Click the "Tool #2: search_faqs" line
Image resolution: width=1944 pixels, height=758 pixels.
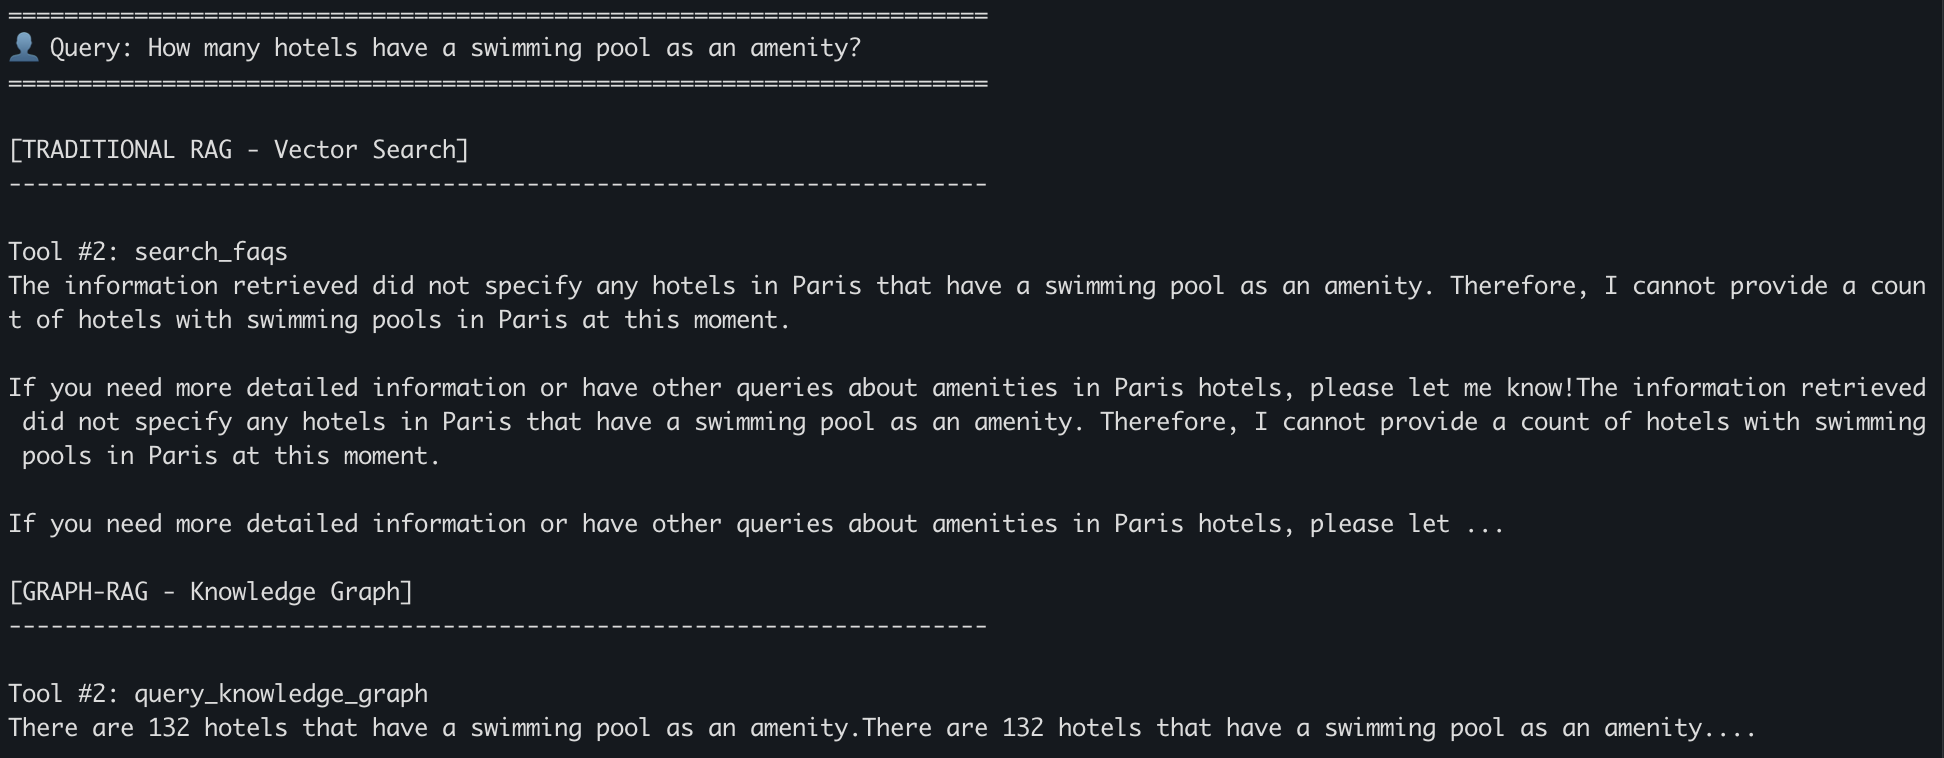(148, 252)
